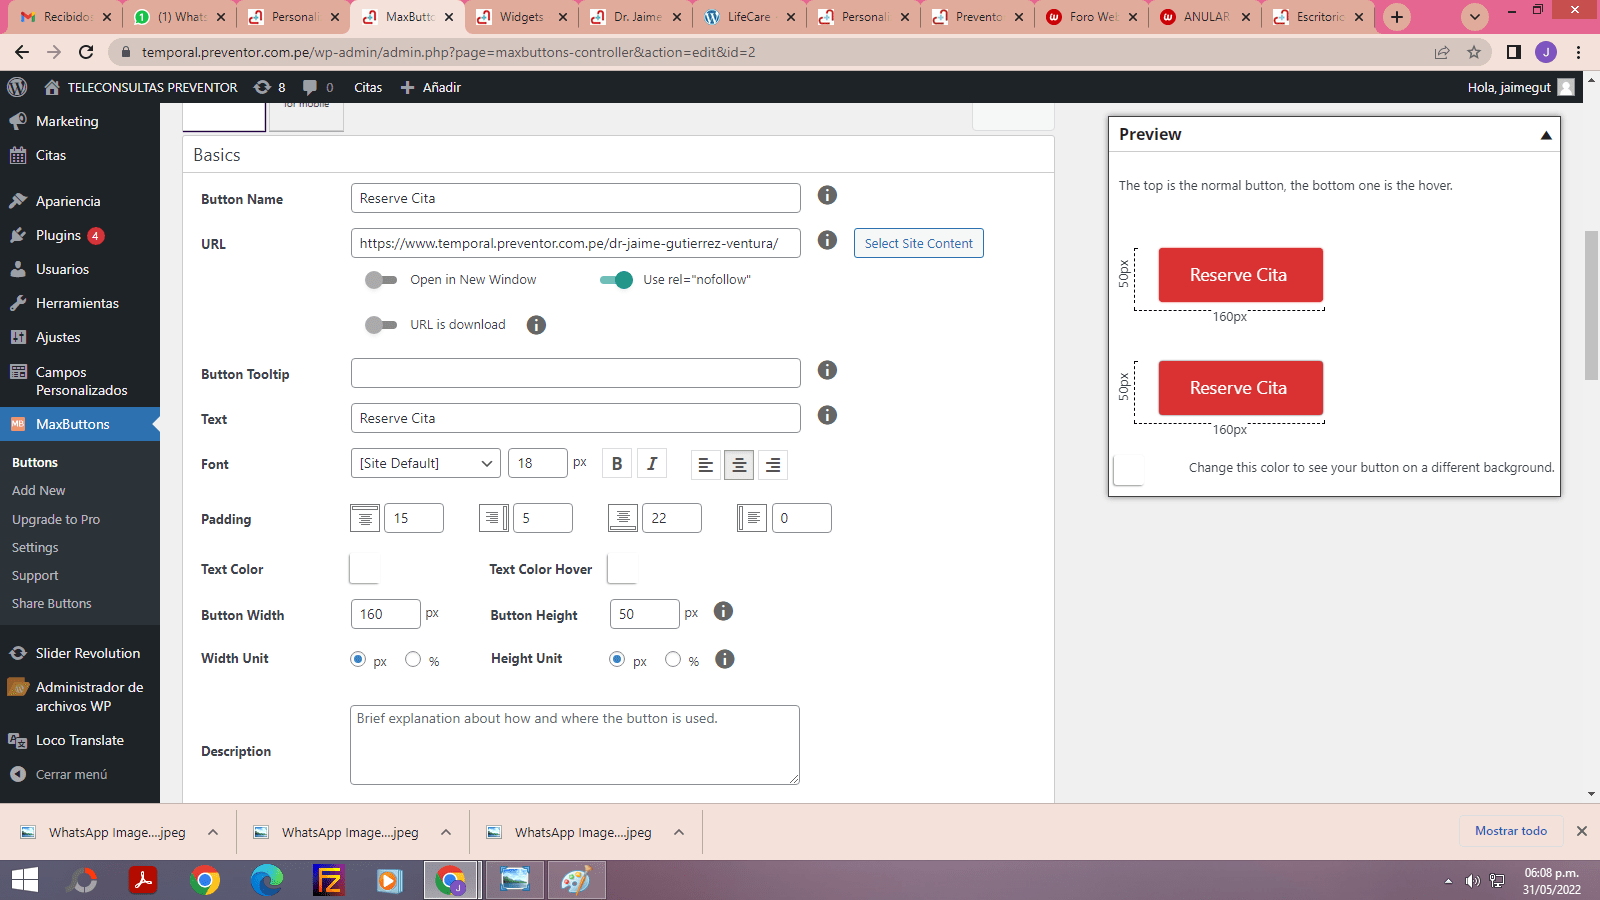
Task: Open Microsoft Edge from the taskbar
Action: point(267,880)
